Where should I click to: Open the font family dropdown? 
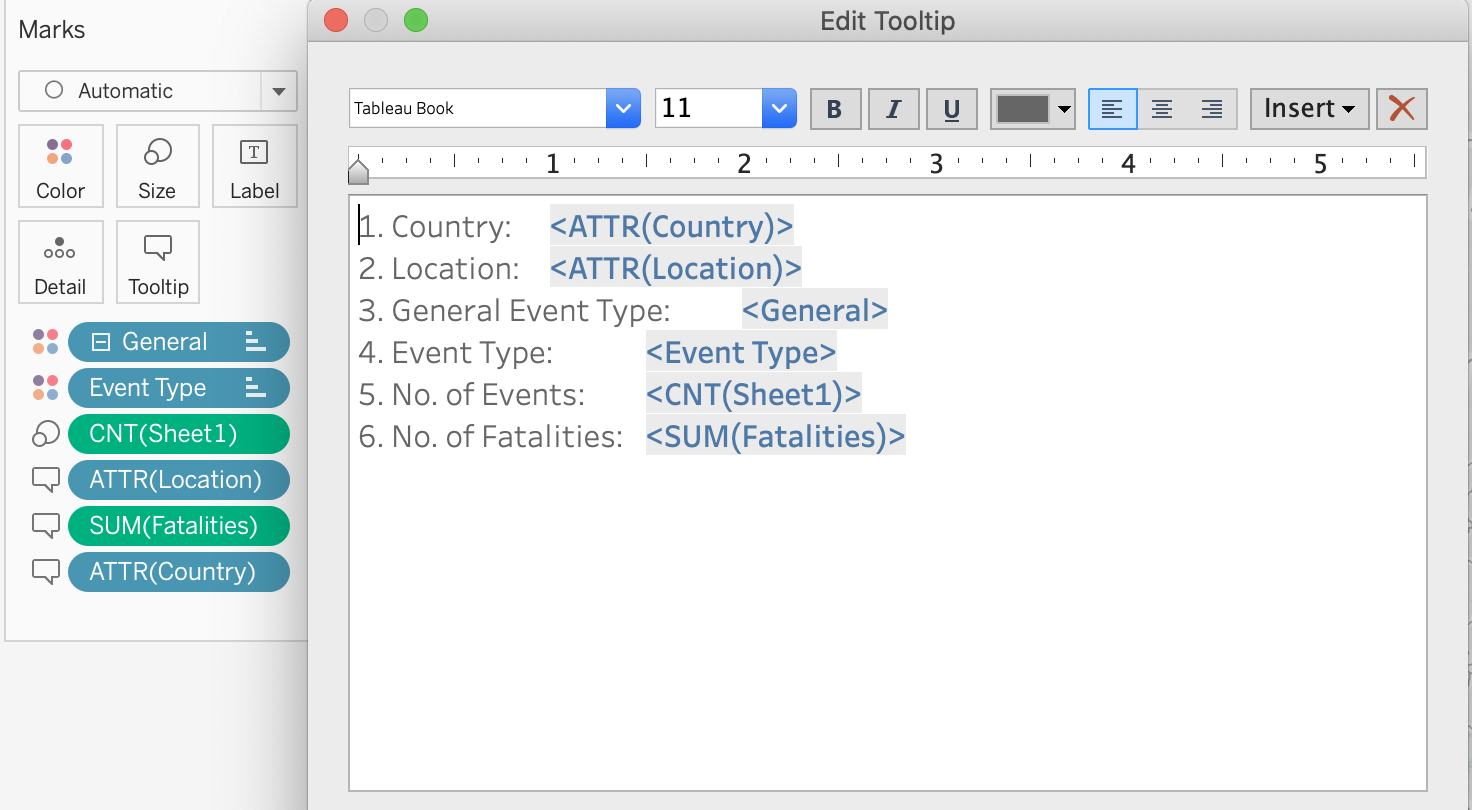click(x=622, y=109)
